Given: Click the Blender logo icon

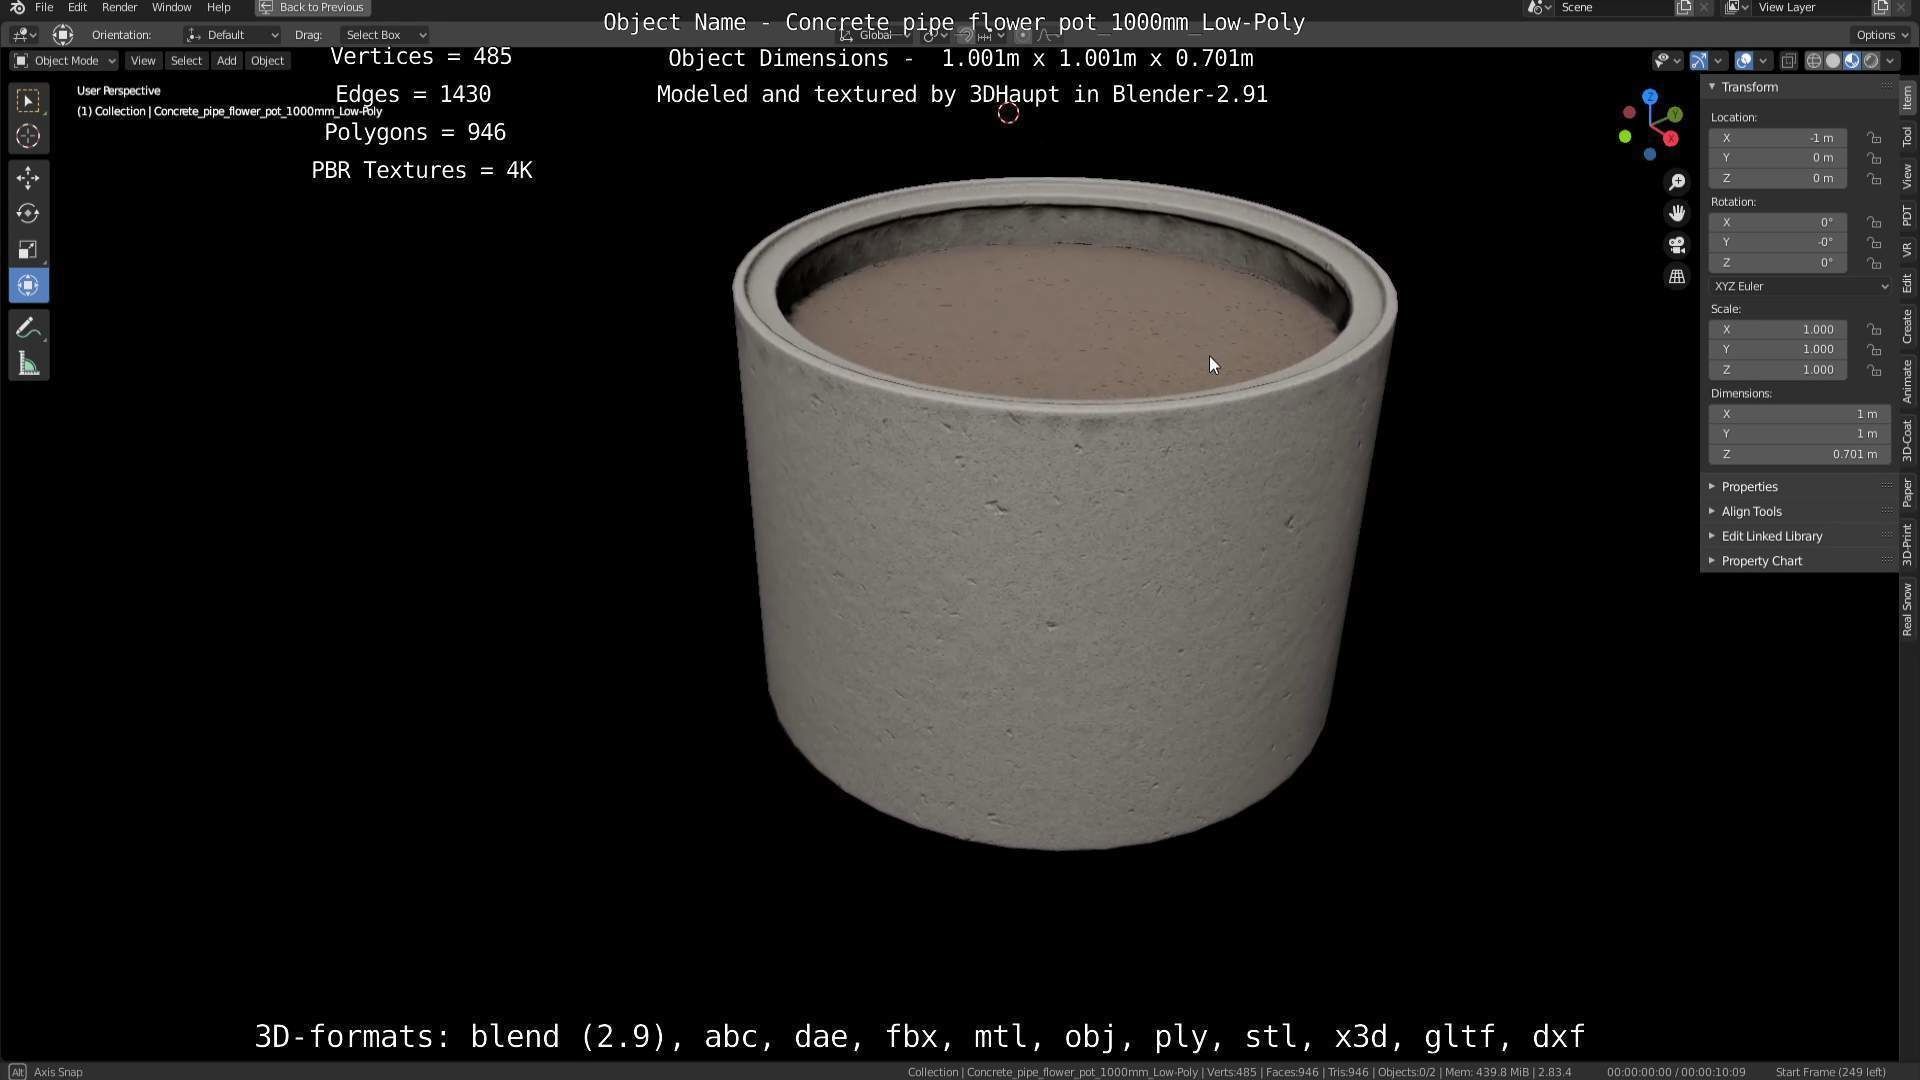Looking at the screenshot, I should click(x=17, y=7).
